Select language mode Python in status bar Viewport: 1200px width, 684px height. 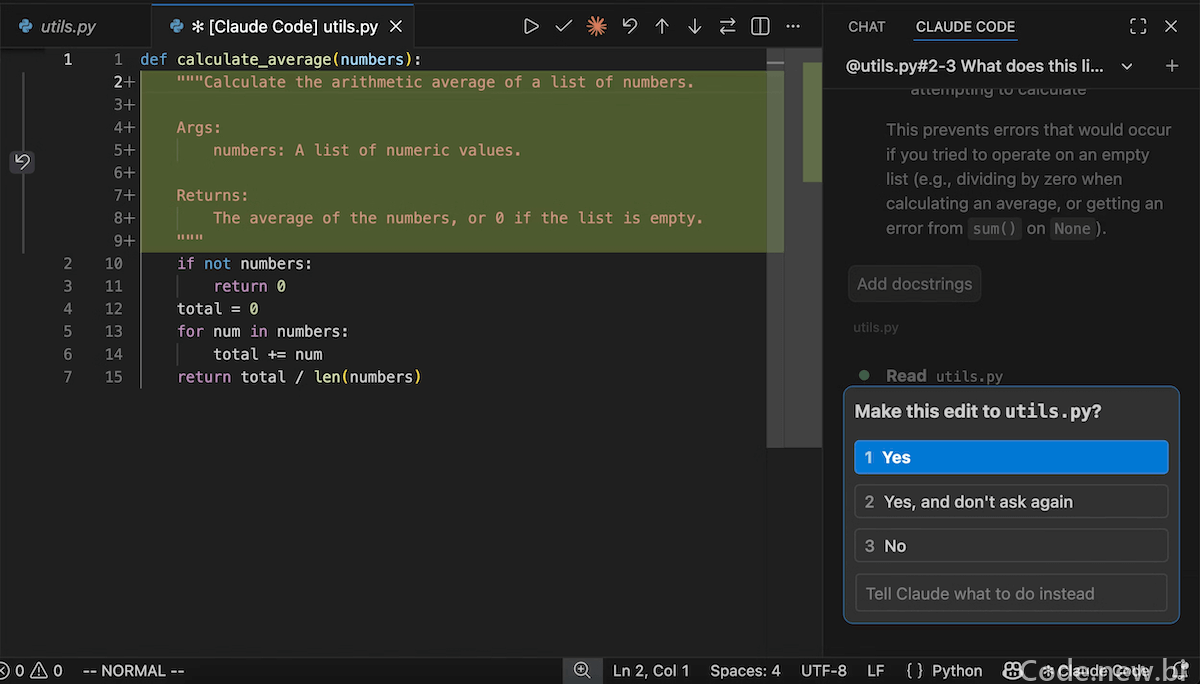tap(957, 671)
